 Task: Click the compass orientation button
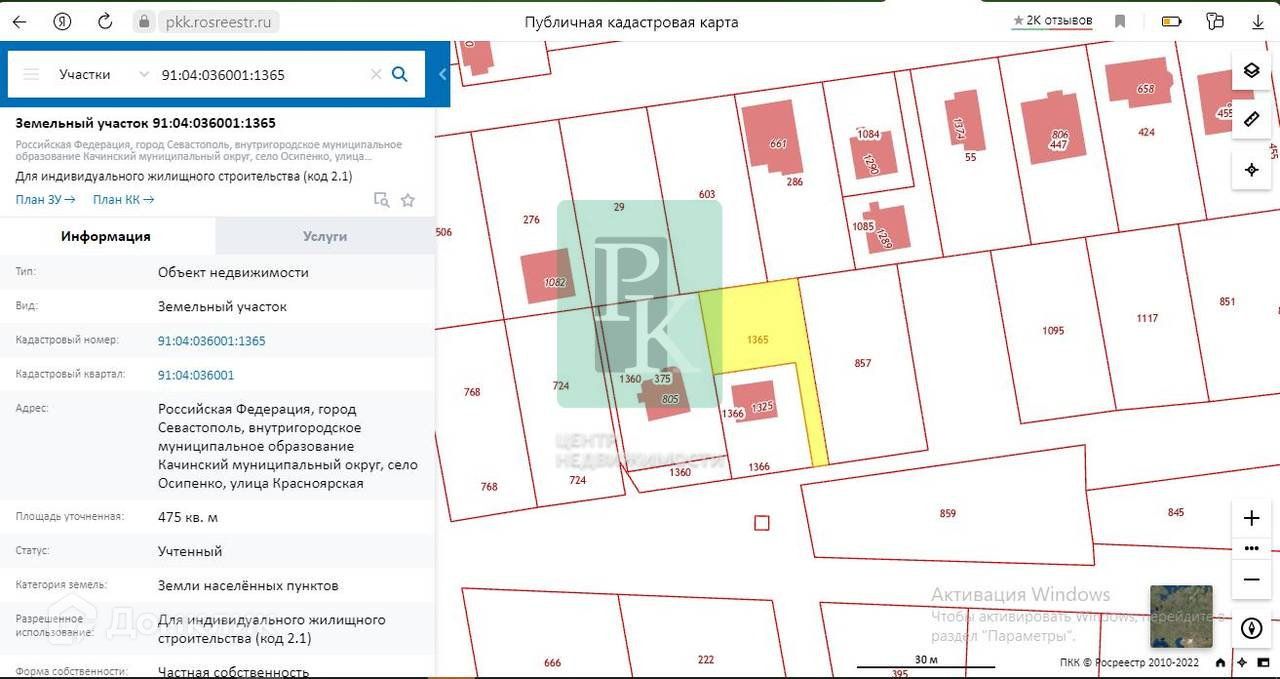click(x=1250, y=628)
